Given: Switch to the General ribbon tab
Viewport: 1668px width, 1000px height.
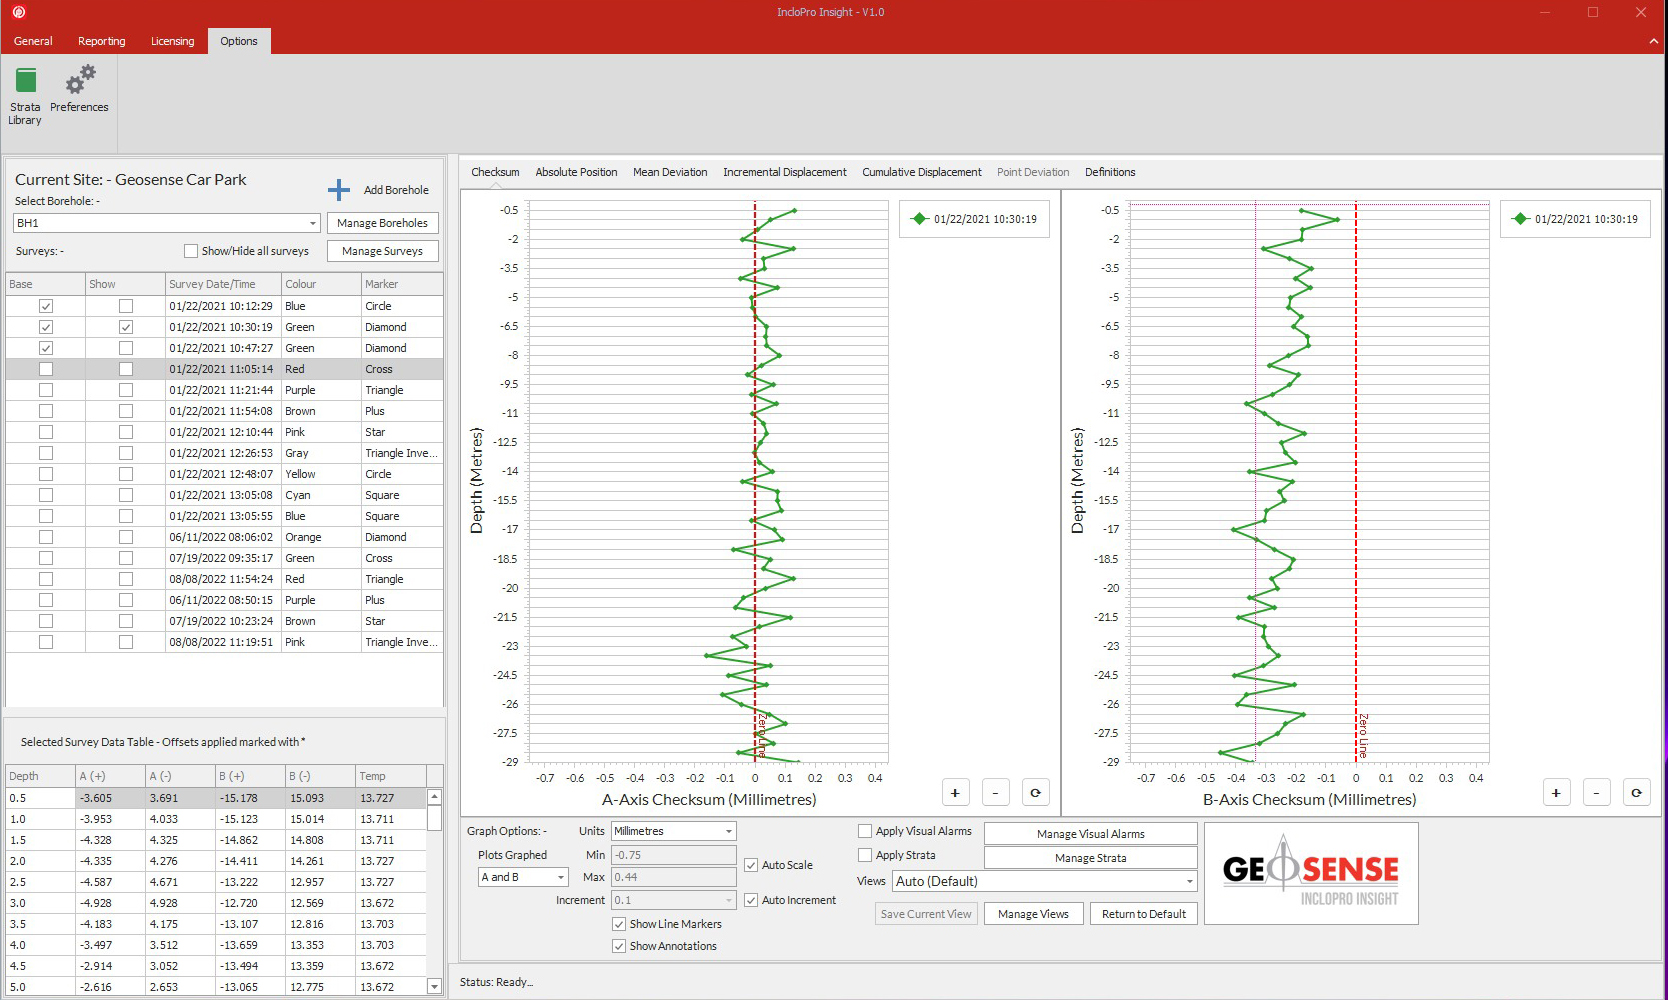Looking at the screenshot, I should point(33,41).
